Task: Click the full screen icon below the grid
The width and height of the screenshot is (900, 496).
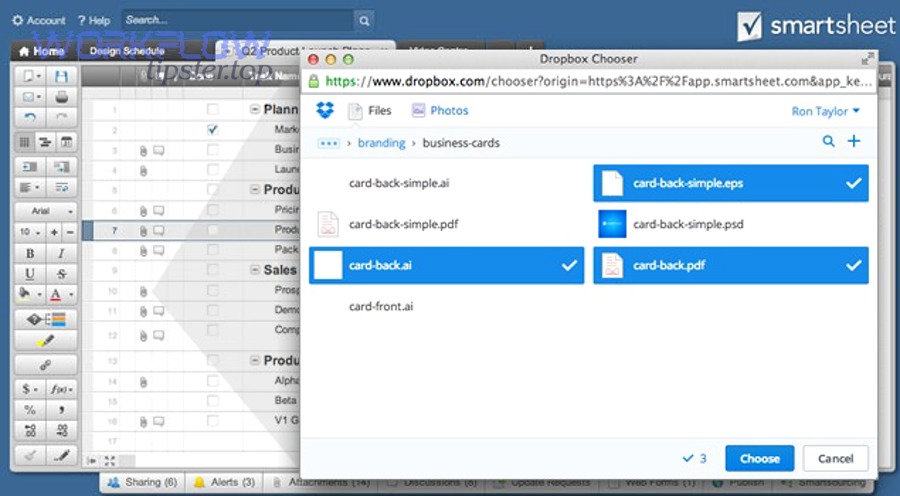Action: coord(110,460)
